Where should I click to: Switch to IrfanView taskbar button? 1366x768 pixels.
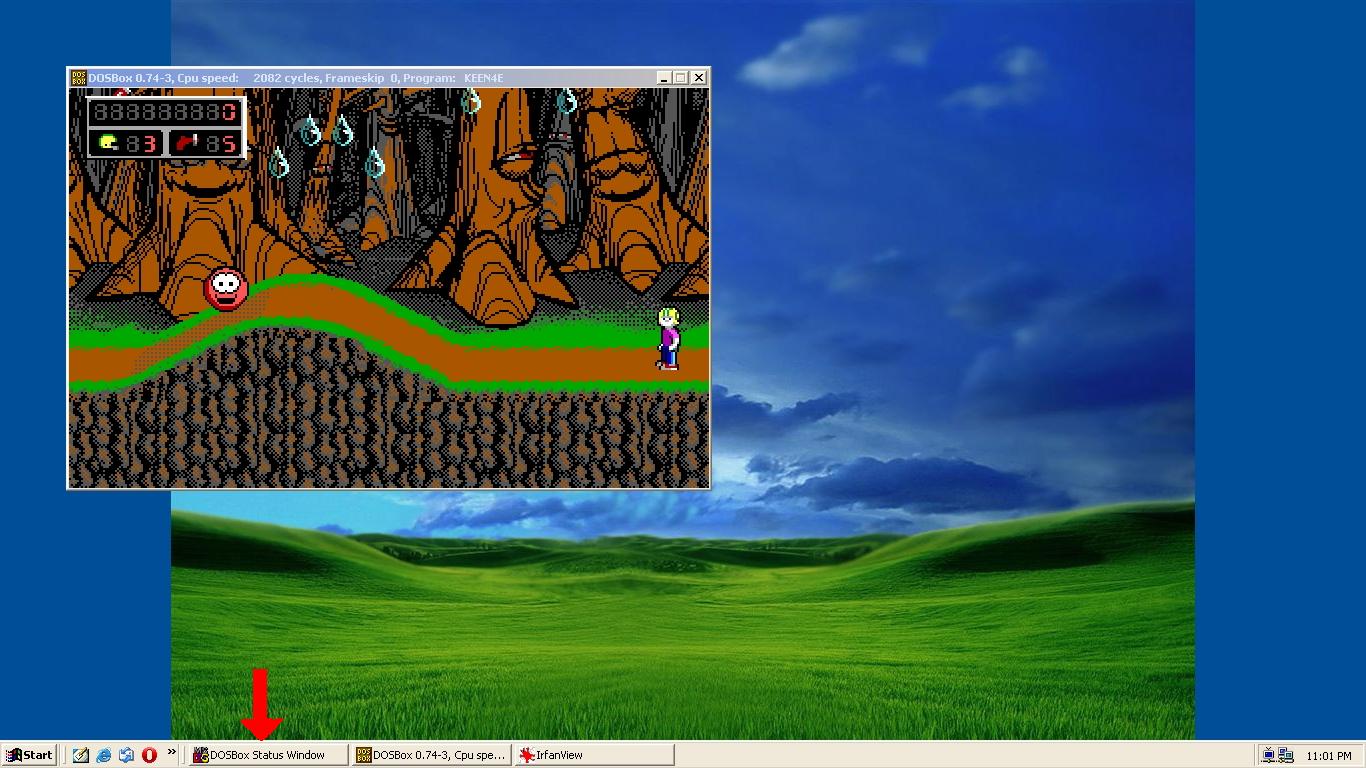(x=594, y=755)
